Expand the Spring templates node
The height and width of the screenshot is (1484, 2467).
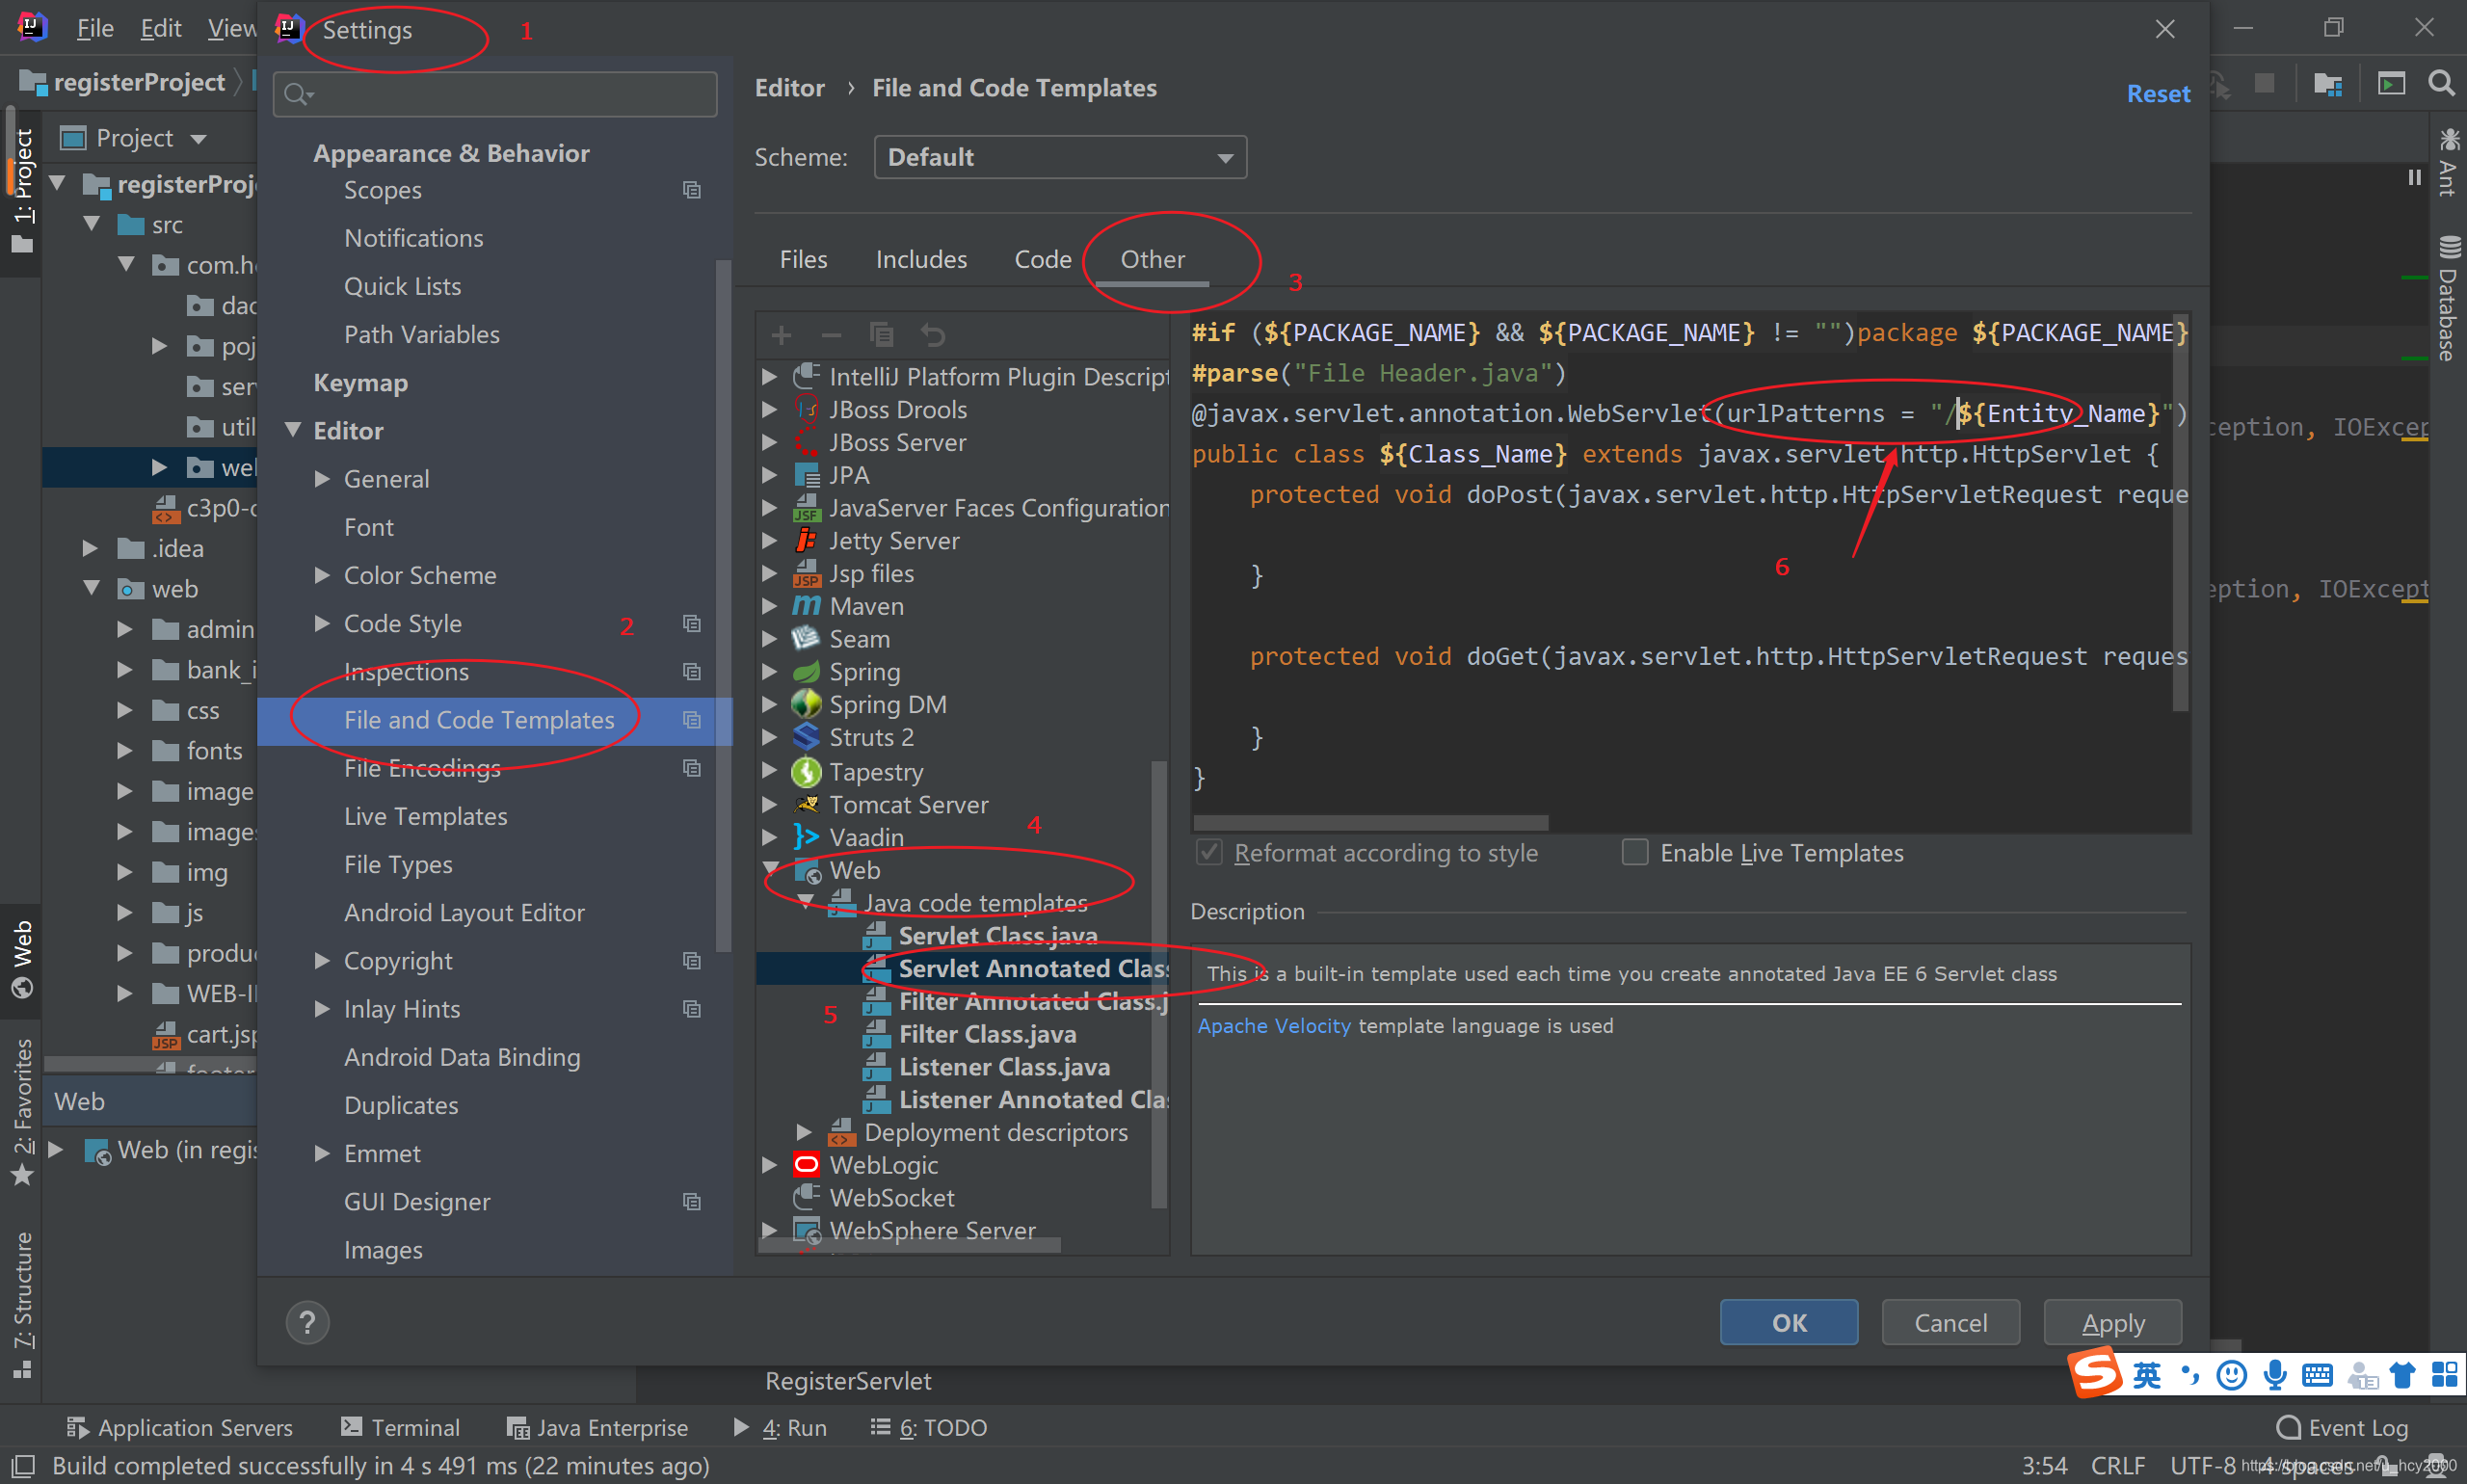pyautogui.click(x=769, y=672)
